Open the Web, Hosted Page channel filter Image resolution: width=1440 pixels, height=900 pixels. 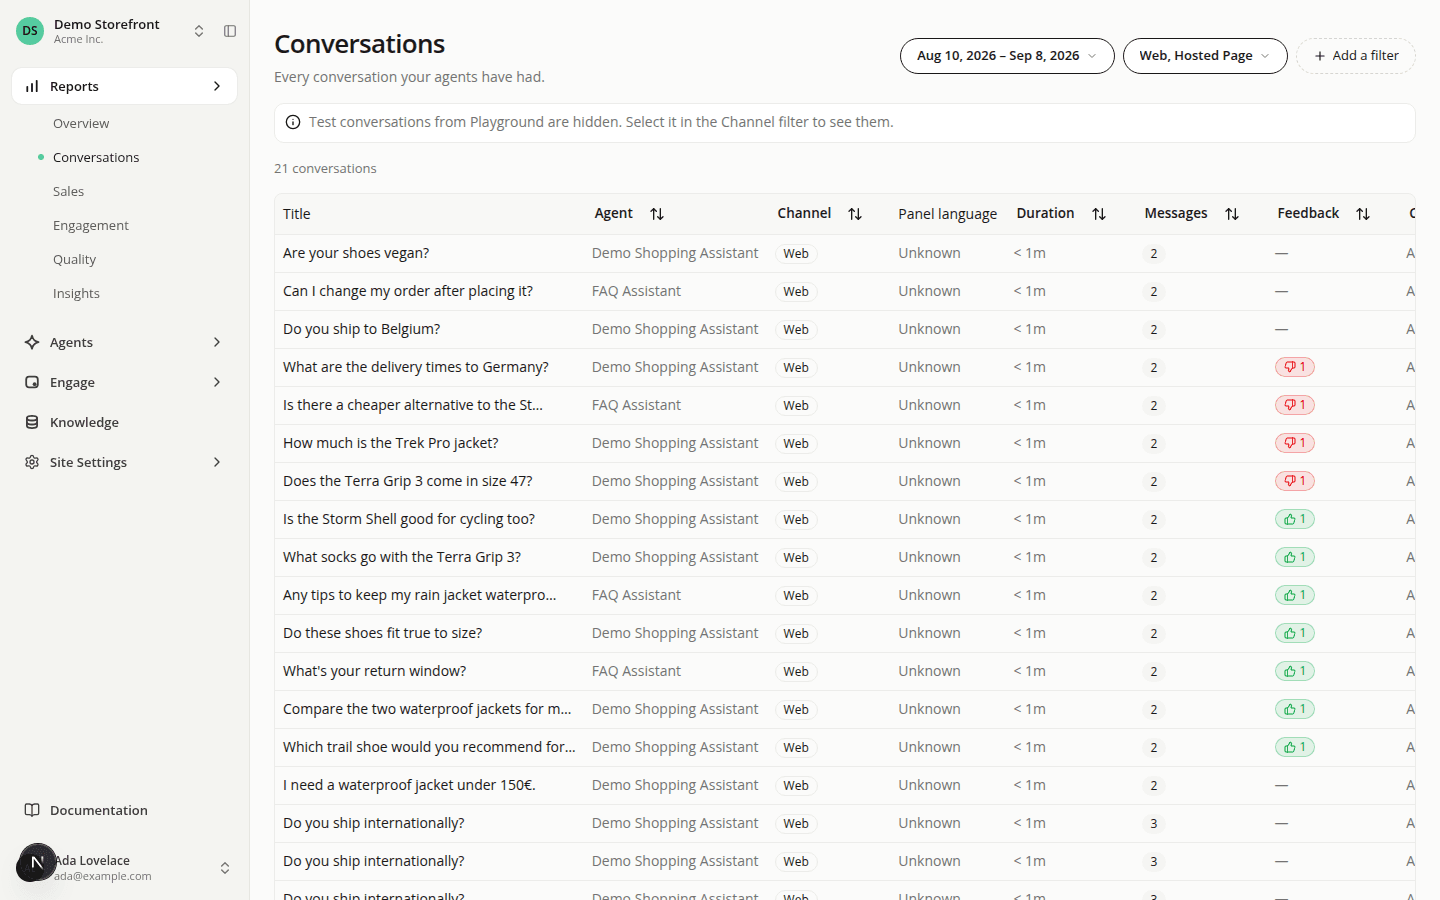pyautogui.click(x=1205, y=56)
